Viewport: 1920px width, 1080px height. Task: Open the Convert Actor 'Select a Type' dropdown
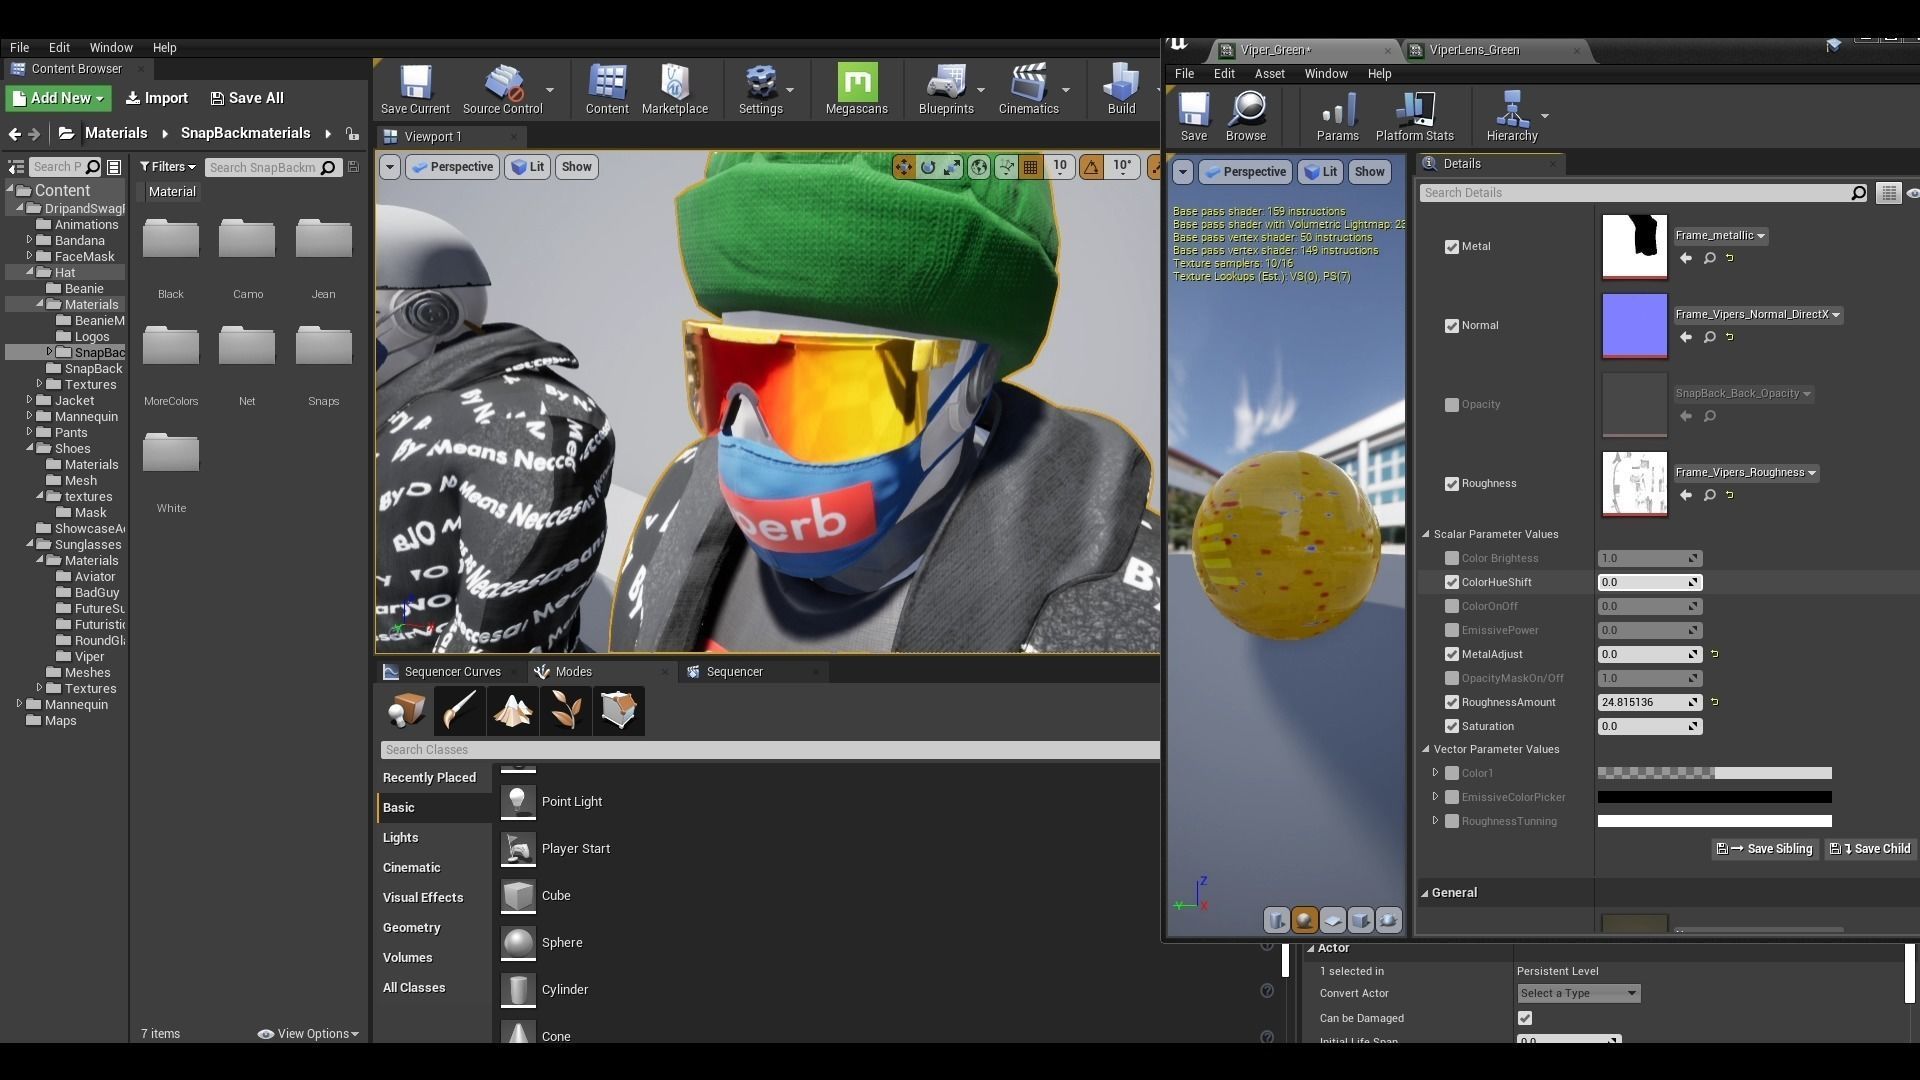pos(1577,993)
